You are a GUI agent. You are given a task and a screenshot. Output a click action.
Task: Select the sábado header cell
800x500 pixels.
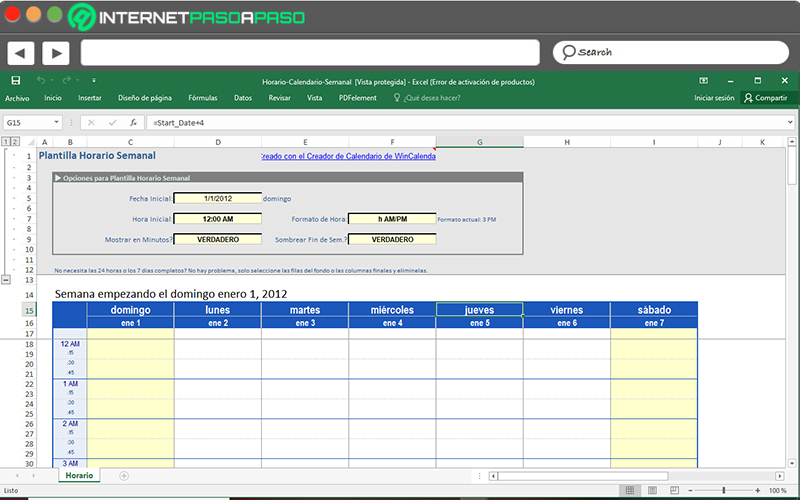654,310
